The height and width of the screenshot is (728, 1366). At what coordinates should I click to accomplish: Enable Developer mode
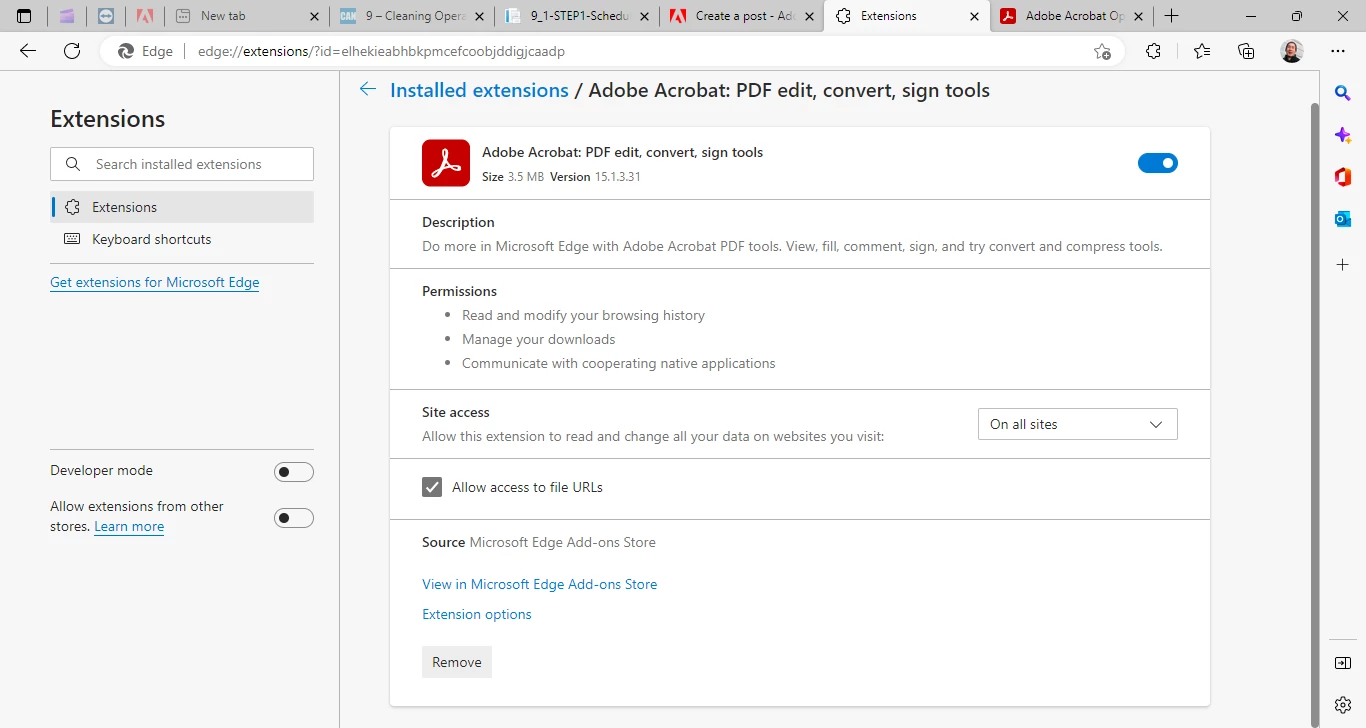pyautogui.click(x=294, y=472)
